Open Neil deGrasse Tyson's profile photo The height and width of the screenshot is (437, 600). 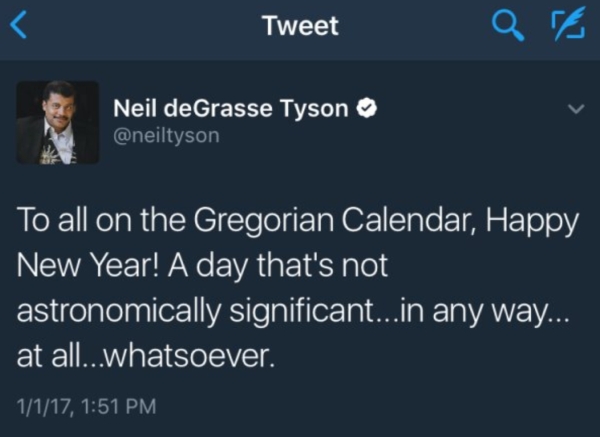click(57, 122)
